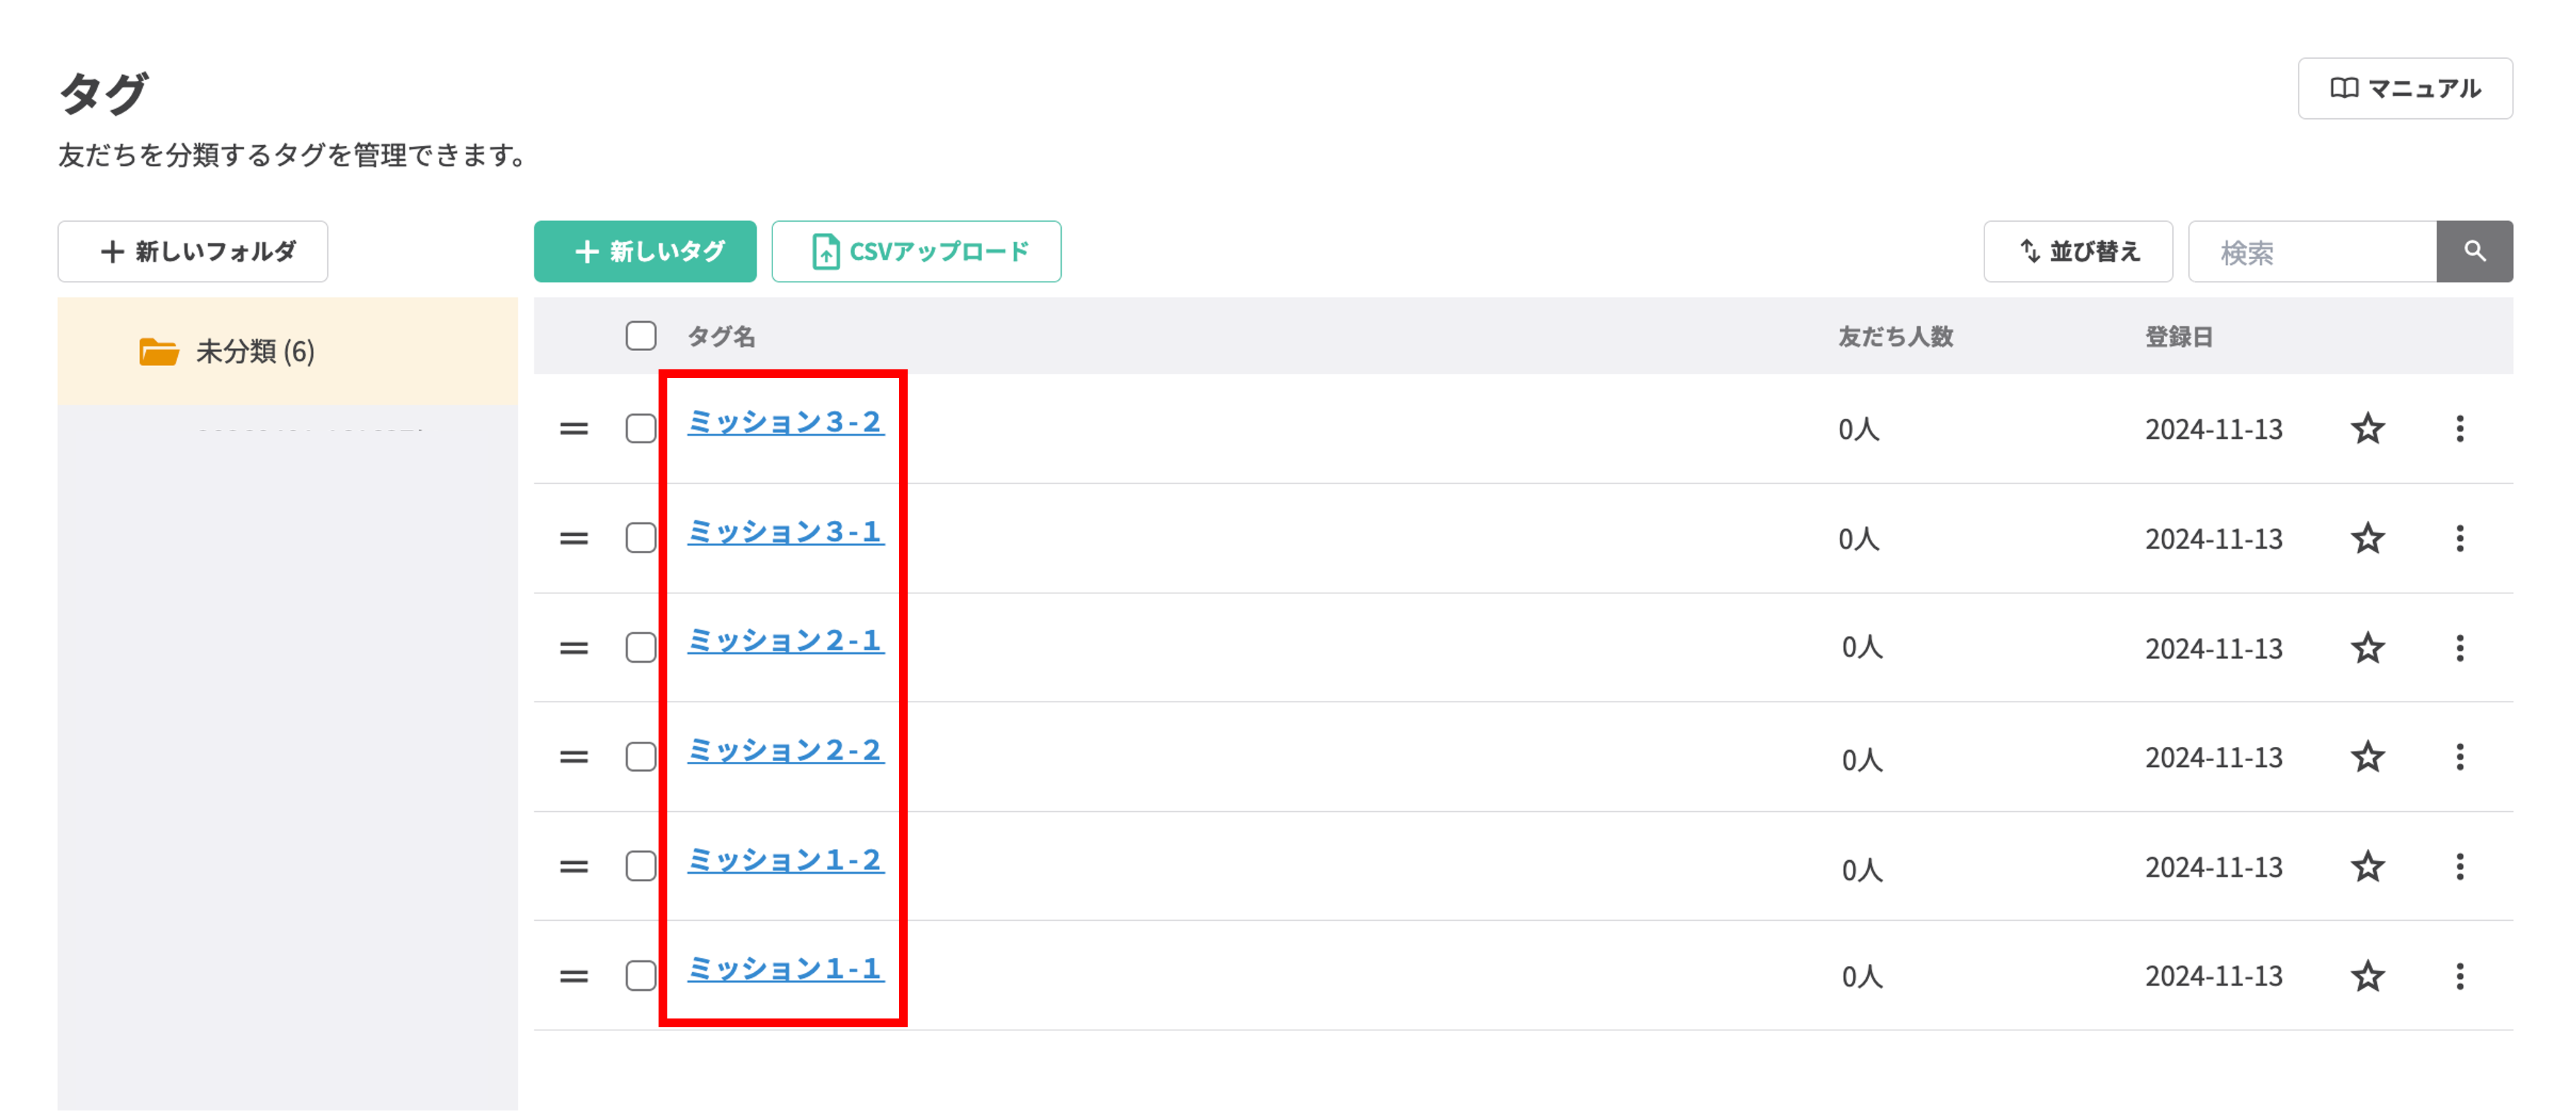Open the kebab menu for ミッション2-2
Viewport: 2576px width, 1113px height.
tap(2460, 757)
